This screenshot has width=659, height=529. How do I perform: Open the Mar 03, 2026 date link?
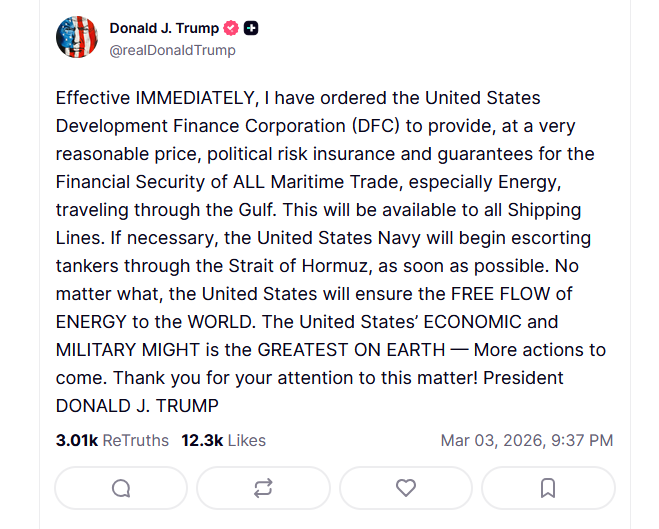[x=489, y=440]
